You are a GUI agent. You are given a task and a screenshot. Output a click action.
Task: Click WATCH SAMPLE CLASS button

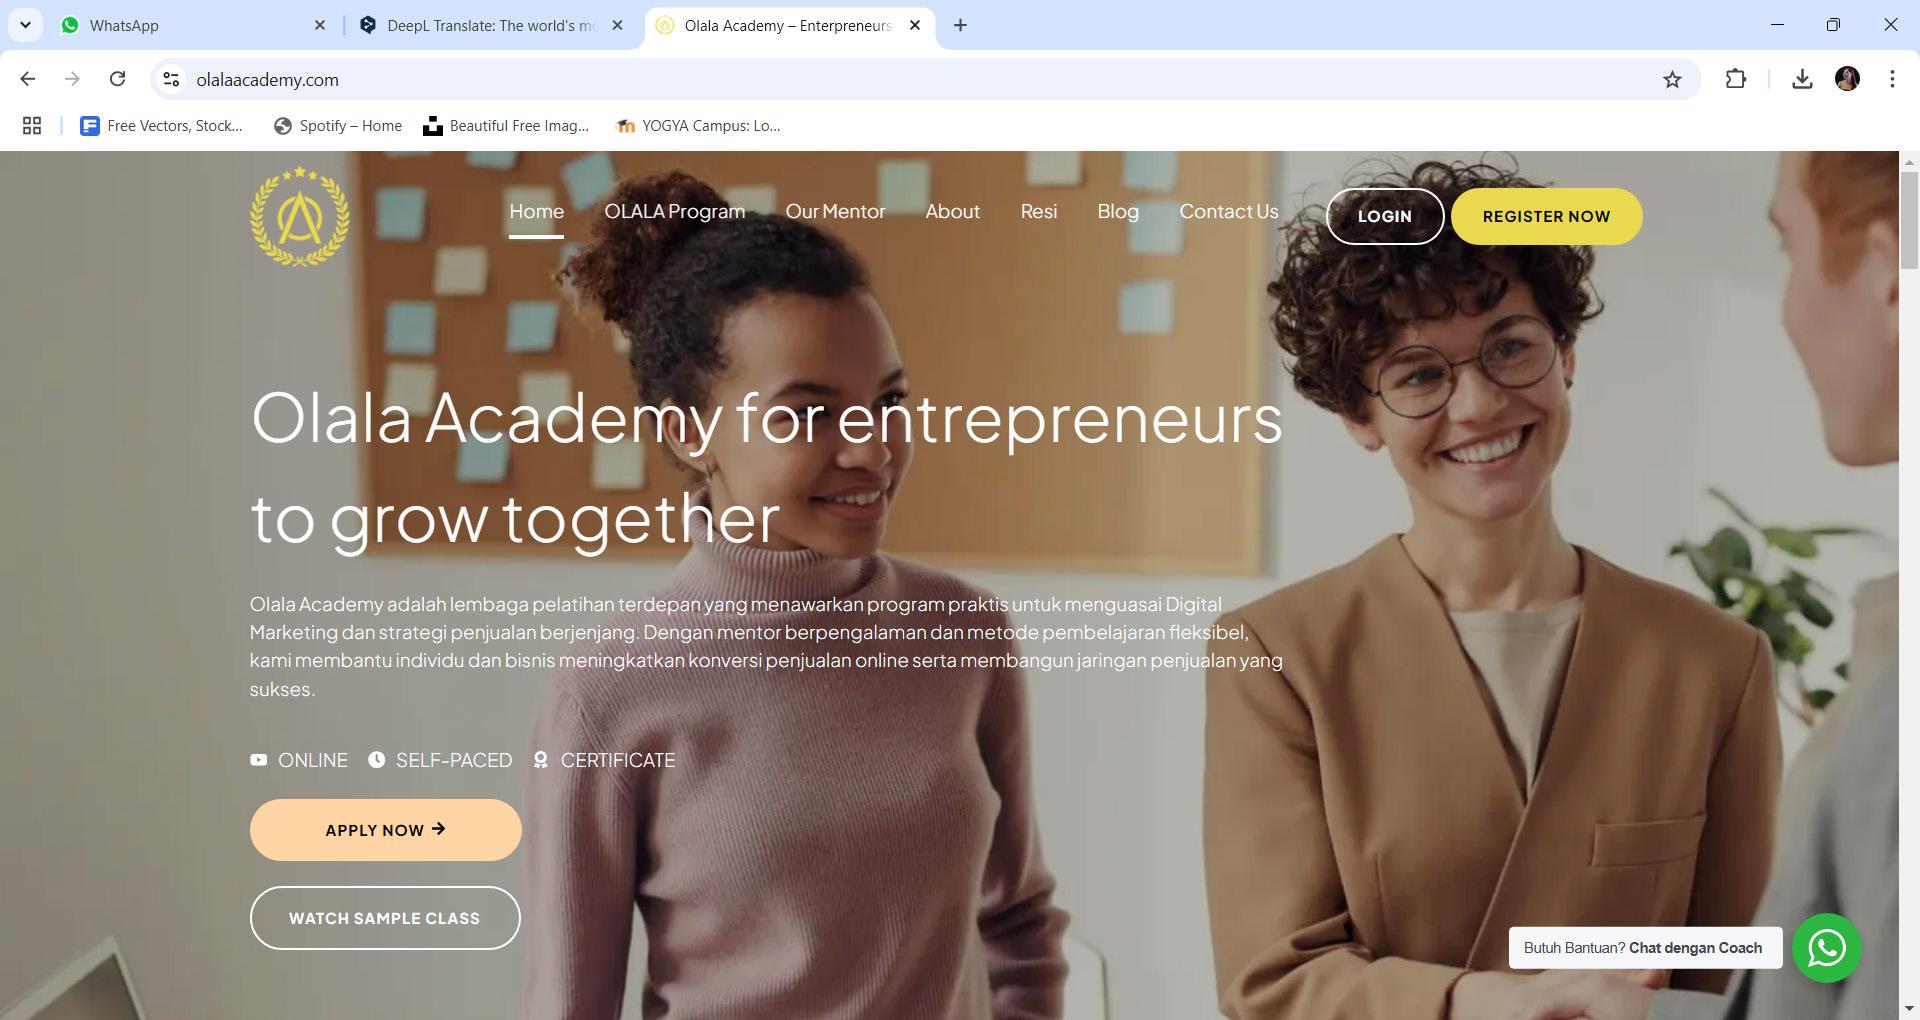(x=385, y=918)
